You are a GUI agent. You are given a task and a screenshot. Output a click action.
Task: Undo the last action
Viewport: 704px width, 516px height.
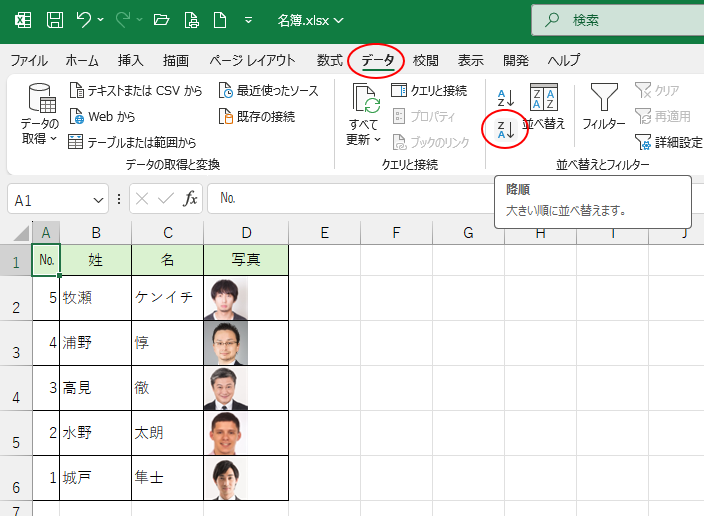tap(84, 20)
